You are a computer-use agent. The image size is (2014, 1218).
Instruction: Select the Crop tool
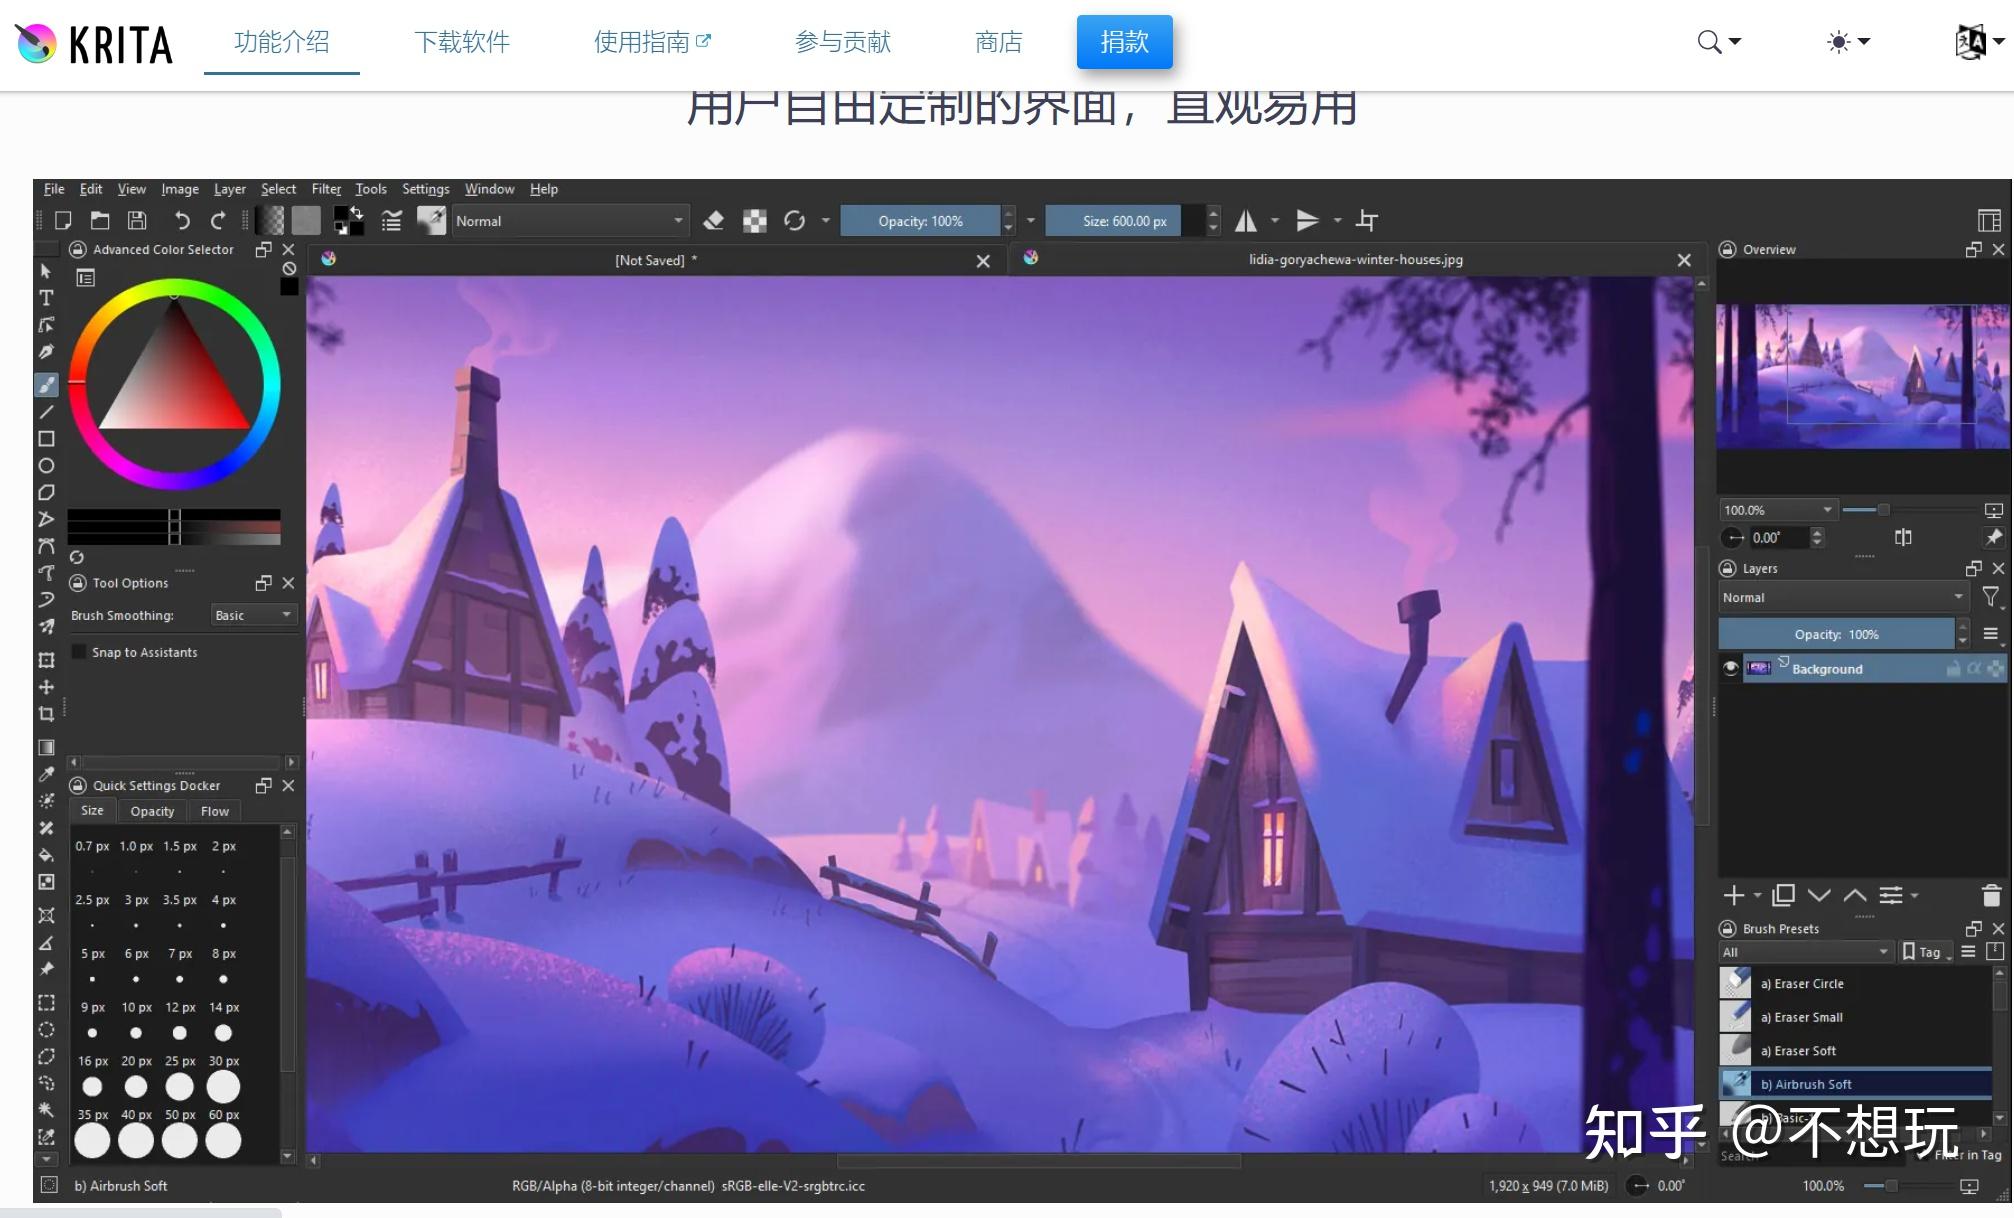point(46,714)
